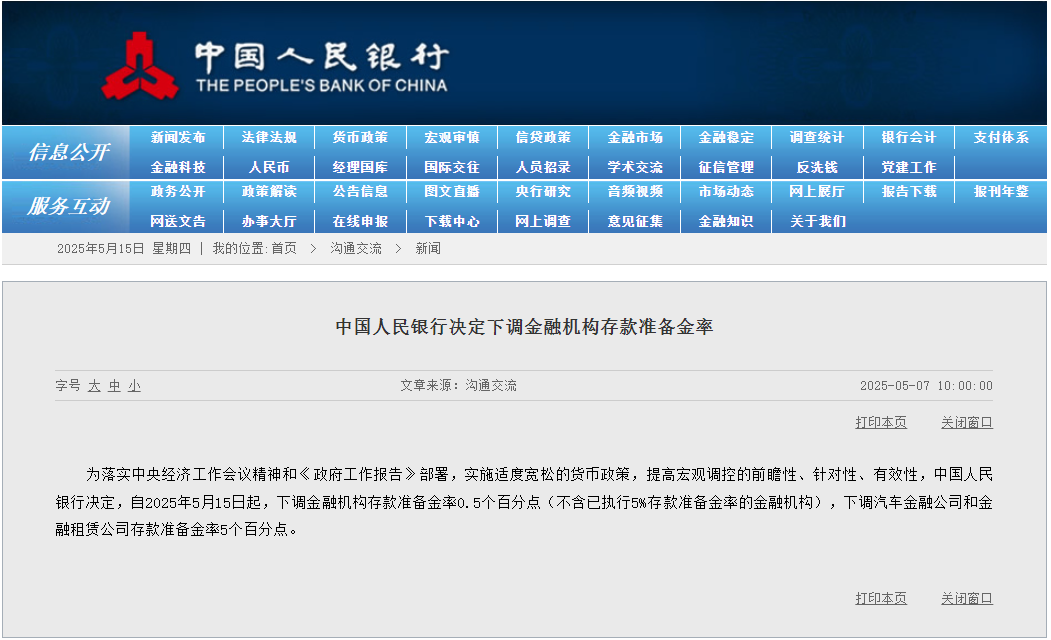Image resolution: width=1051 pixels, height=640 pixels.
Task: Open the 政务公开 section under 服务互动
Action: (x=177, y=193)
